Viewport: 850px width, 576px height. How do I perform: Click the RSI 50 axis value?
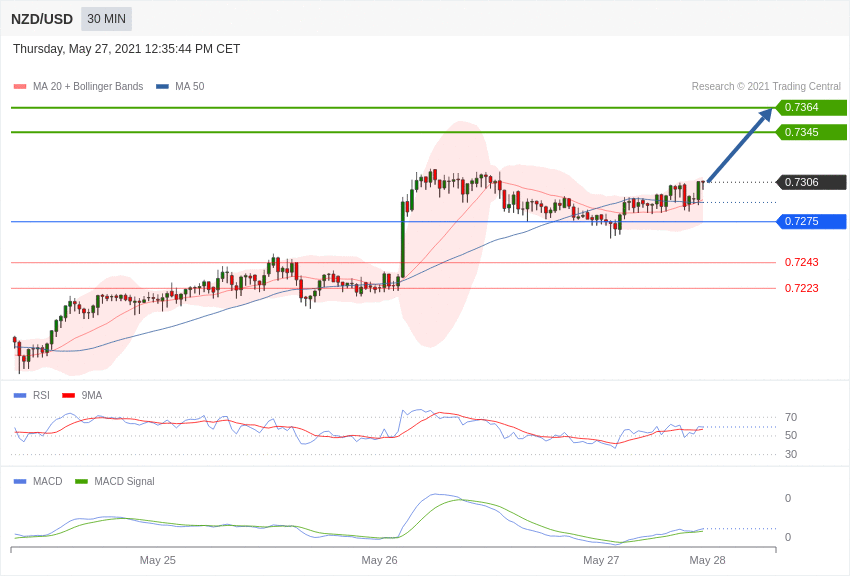click(x=791, y=436)
